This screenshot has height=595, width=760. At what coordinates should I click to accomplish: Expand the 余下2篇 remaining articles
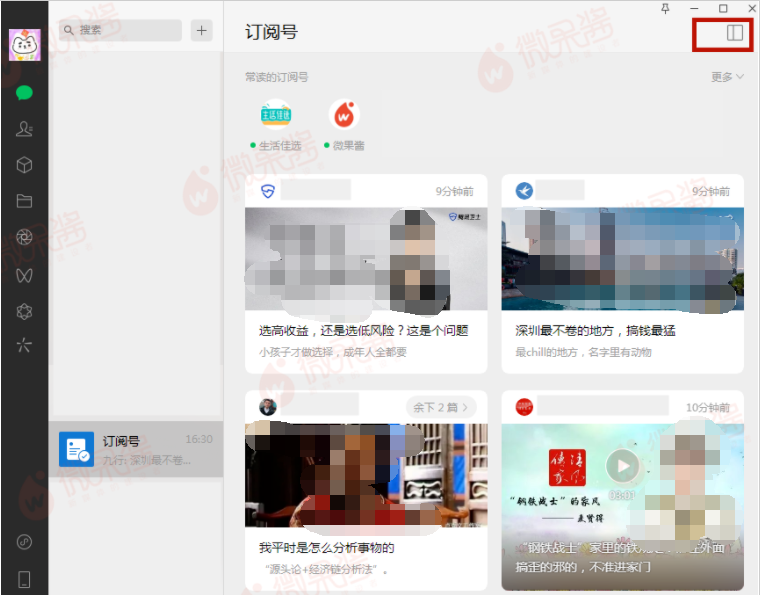click(440, 407)
